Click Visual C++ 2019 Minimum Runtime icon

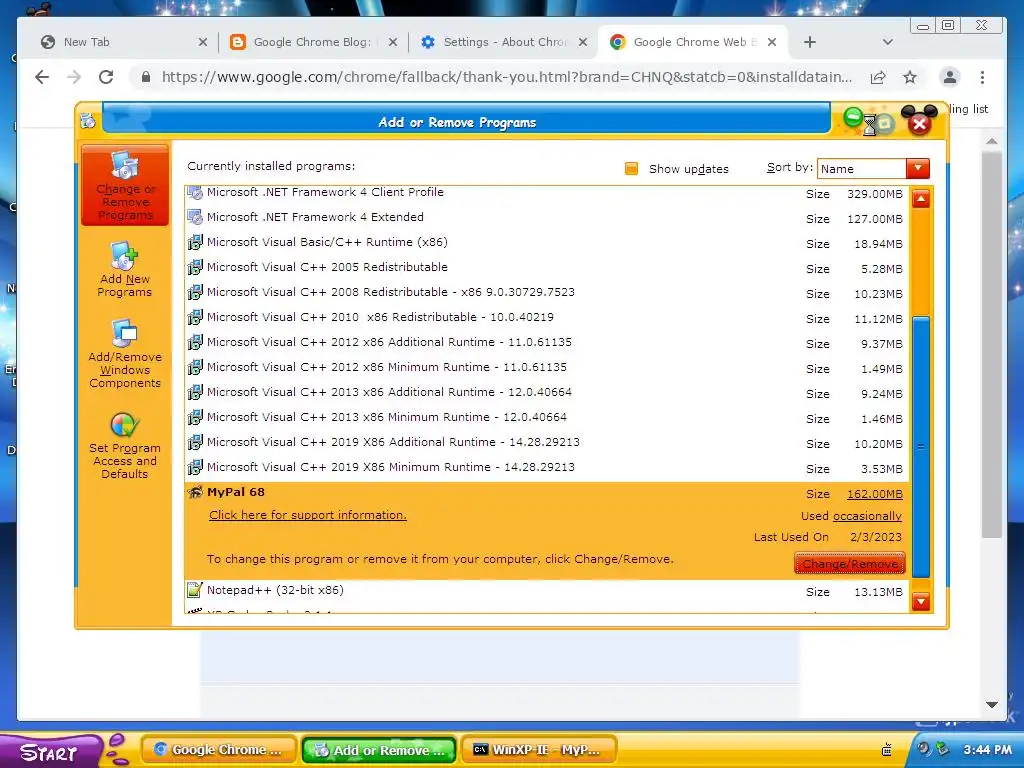[x=195, y=468]
